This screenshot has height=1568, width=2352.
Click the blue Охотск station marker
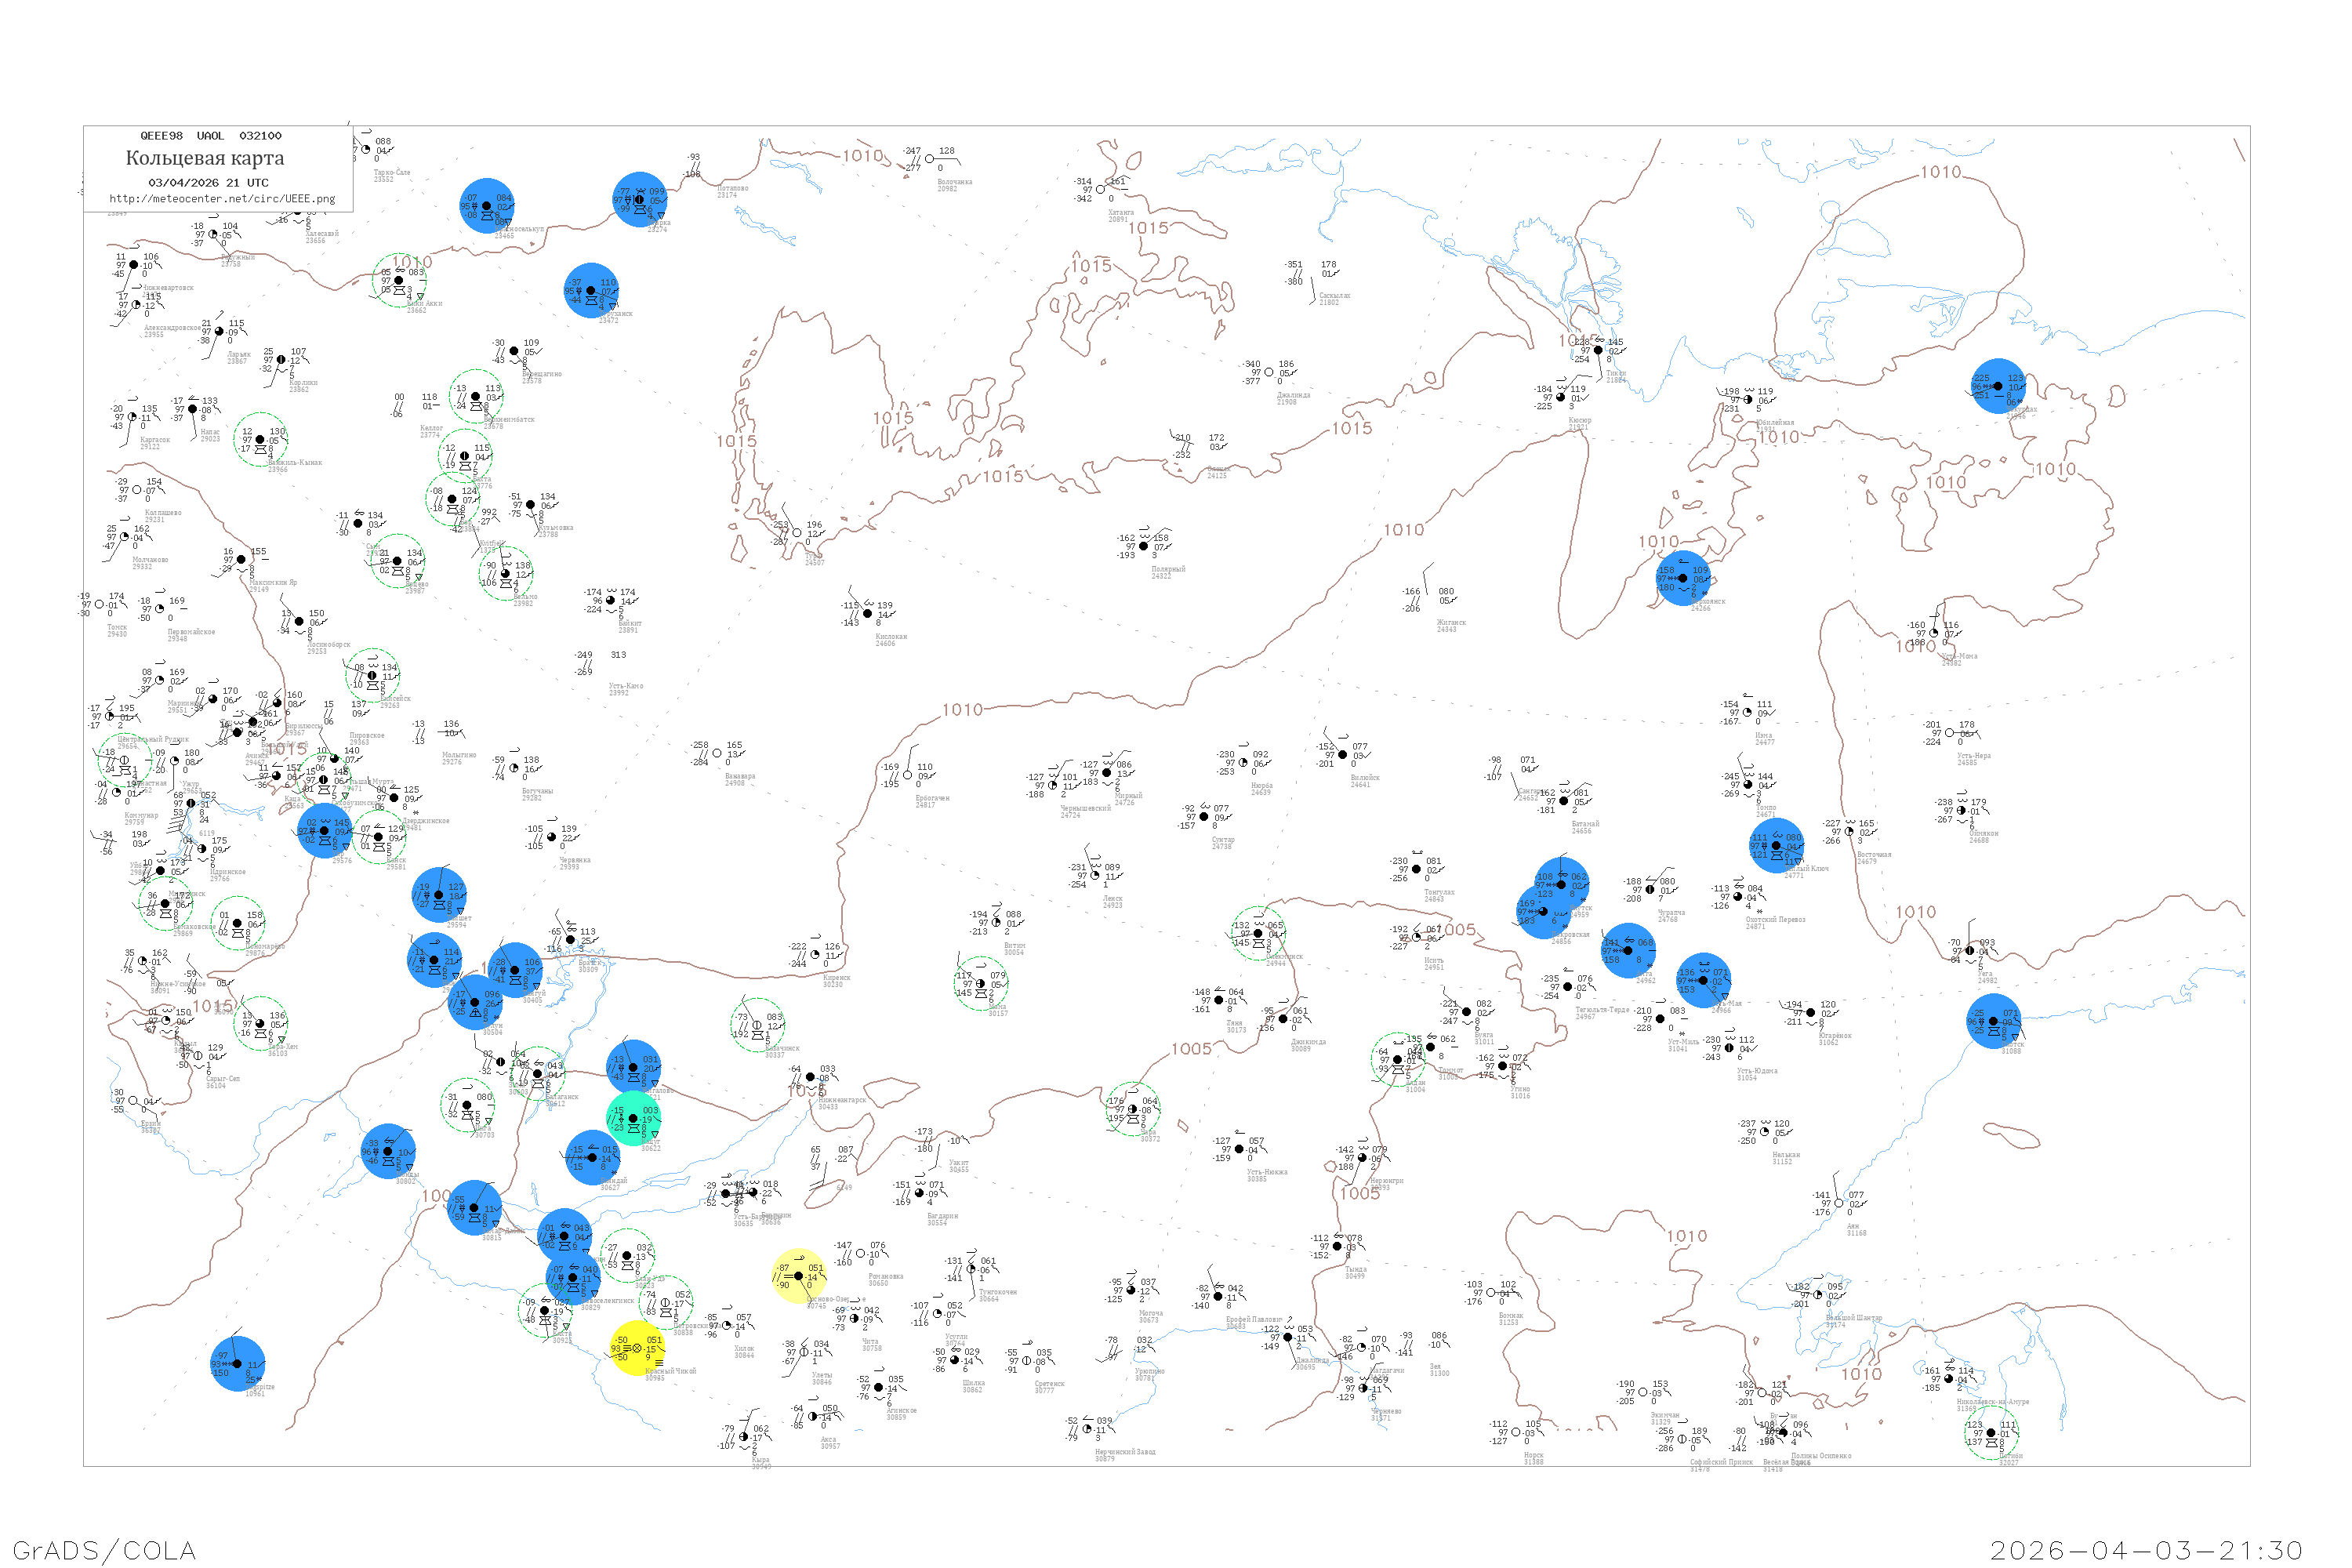click(x=1992, y=1021)
